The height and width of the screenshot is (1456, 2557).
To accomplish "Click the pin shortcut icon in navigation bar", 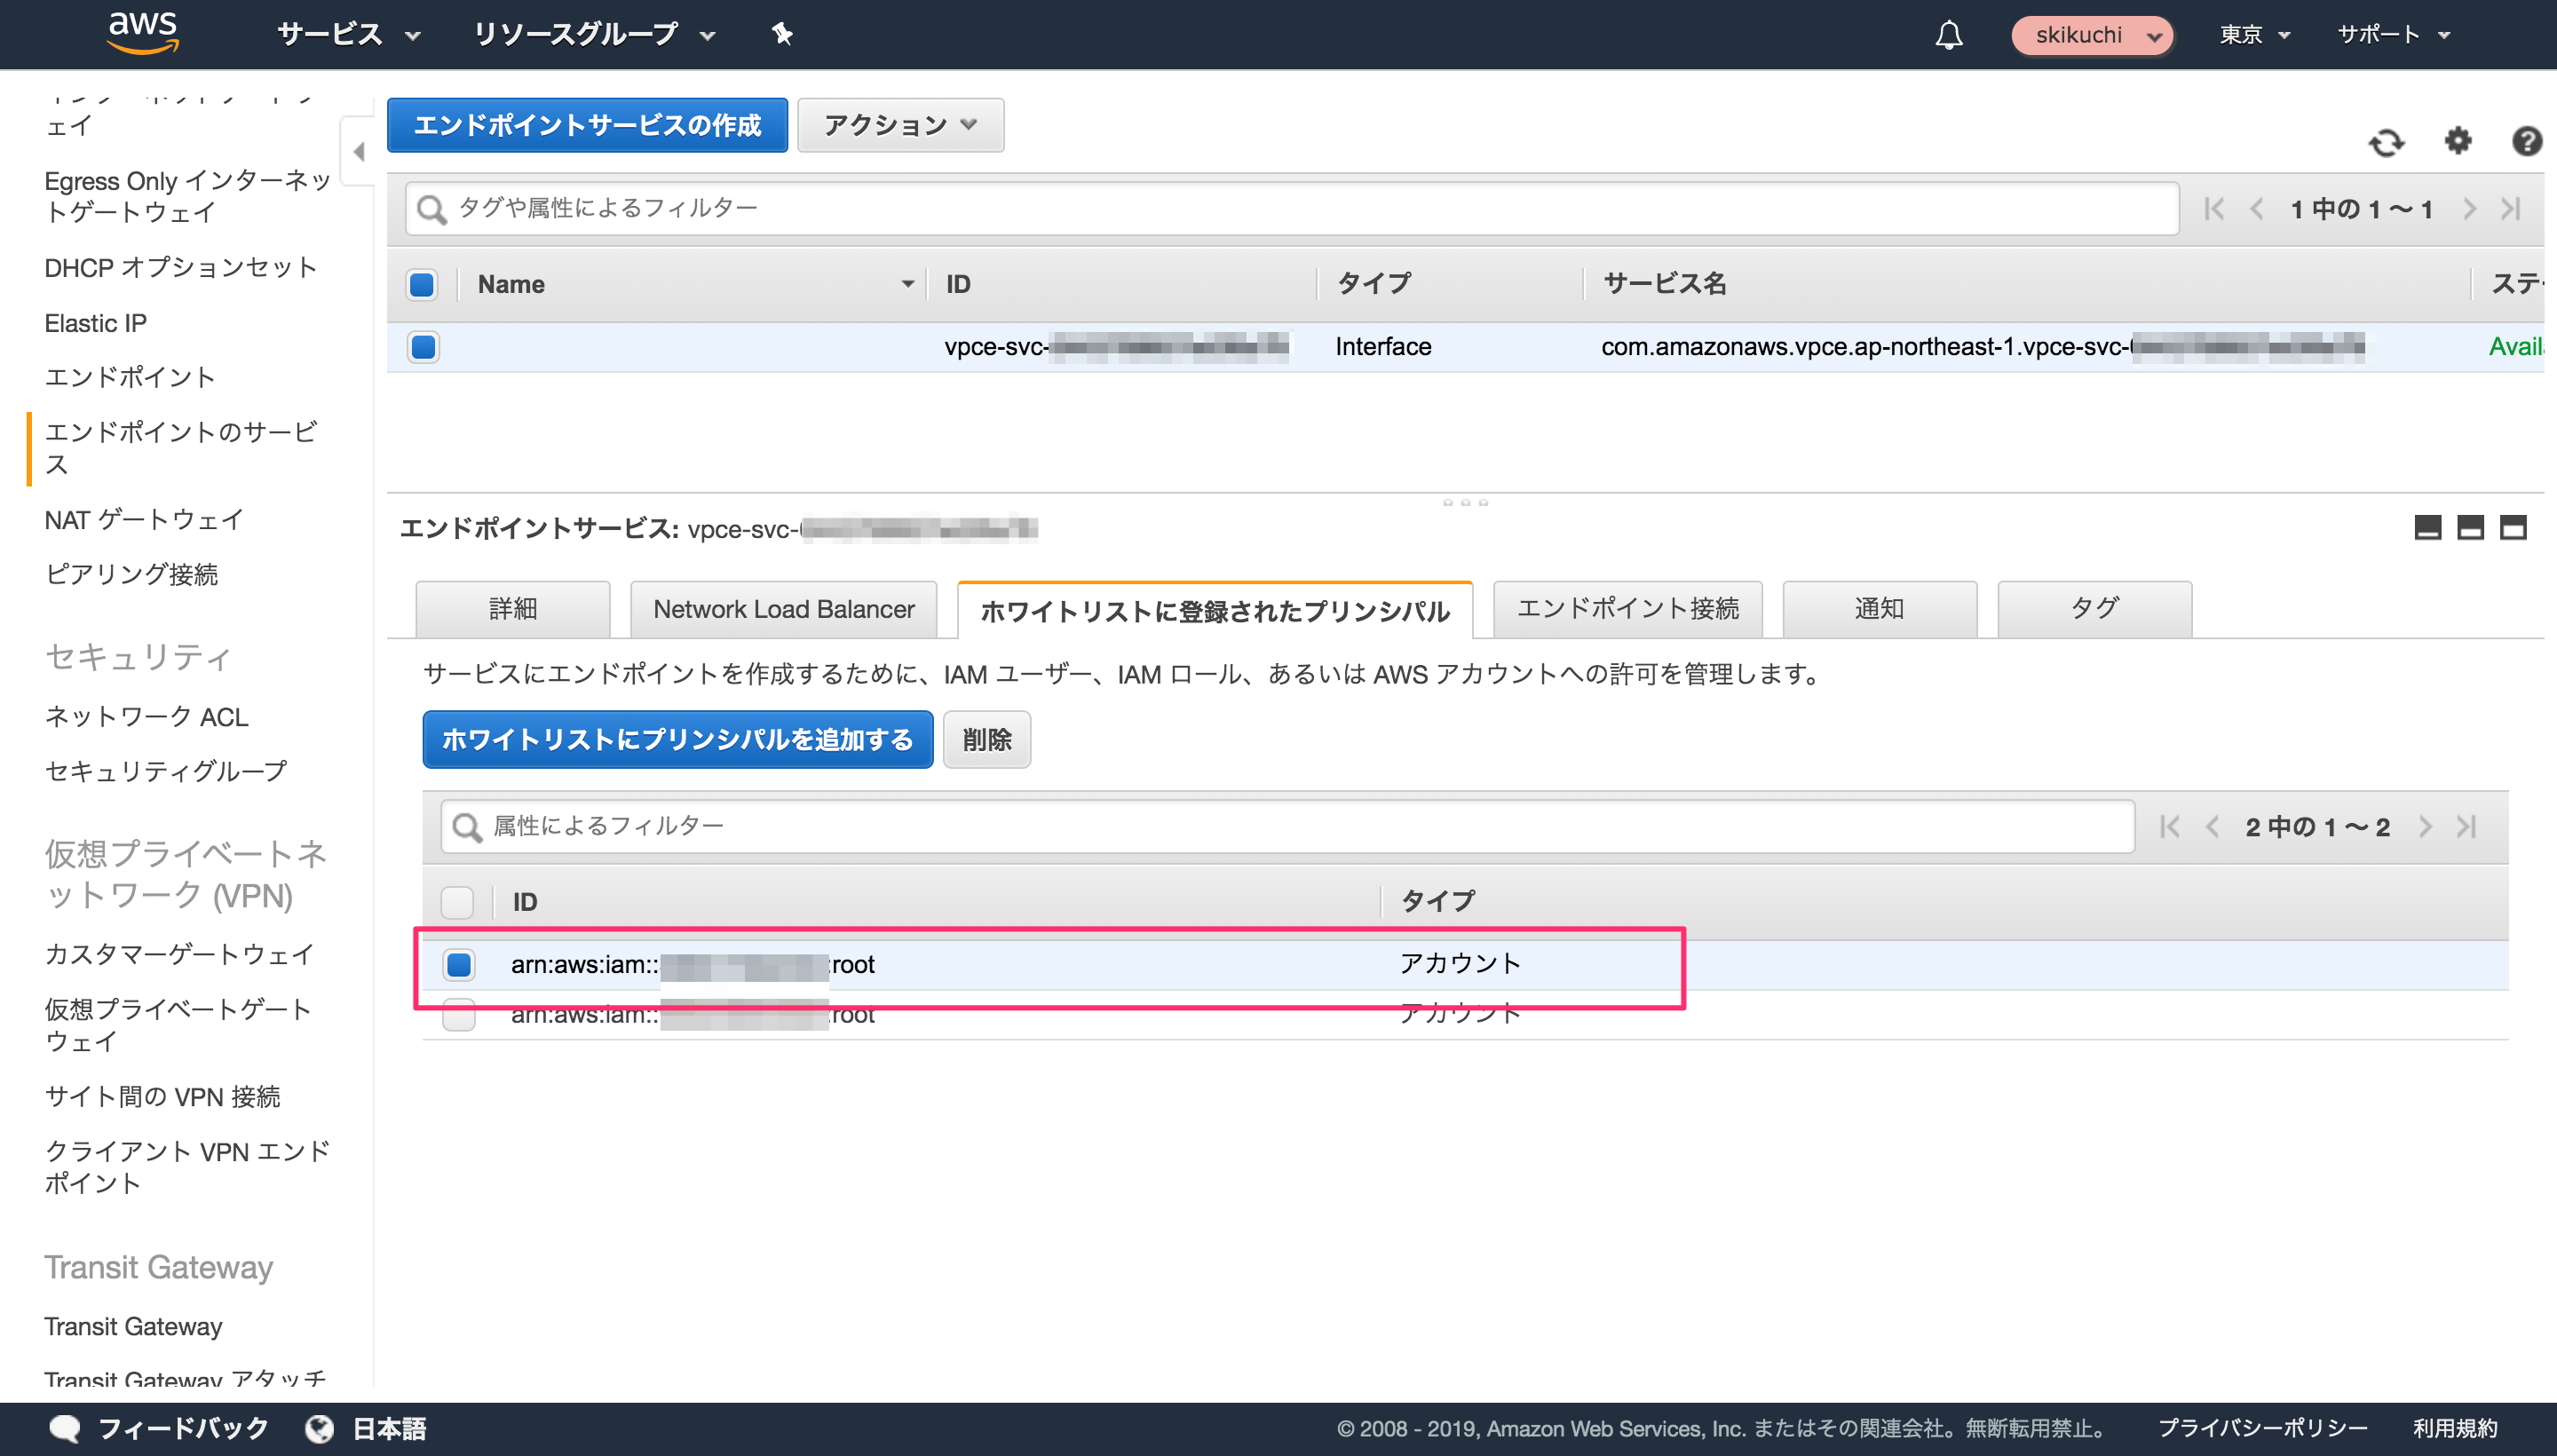I will (780, 34).
